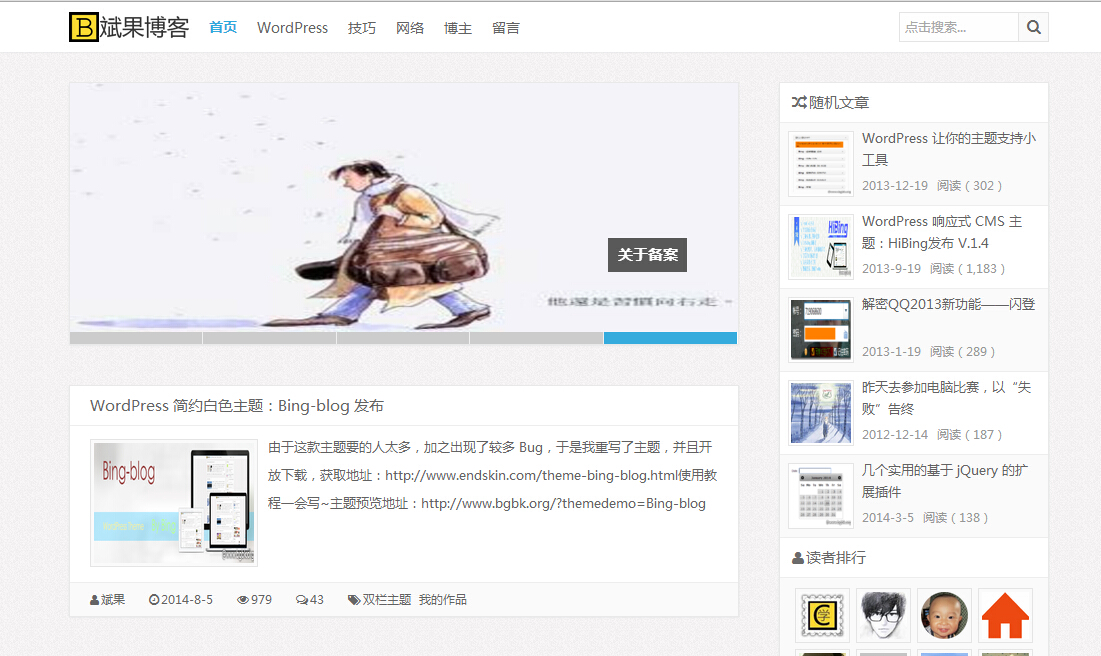
Task: Open the WordPress navigation menu item
Action: (292, 27)
